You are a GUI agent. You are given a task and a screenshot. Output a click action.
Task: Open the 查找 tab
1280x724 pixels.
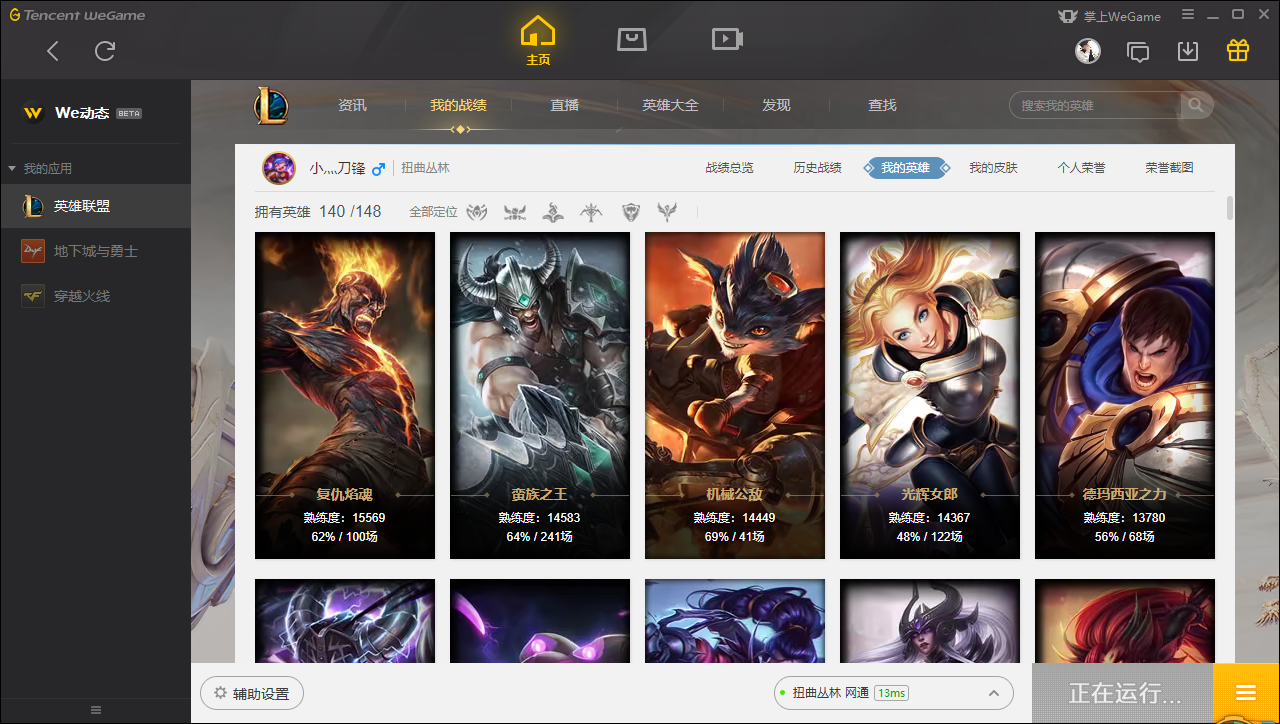coord(882,105)
